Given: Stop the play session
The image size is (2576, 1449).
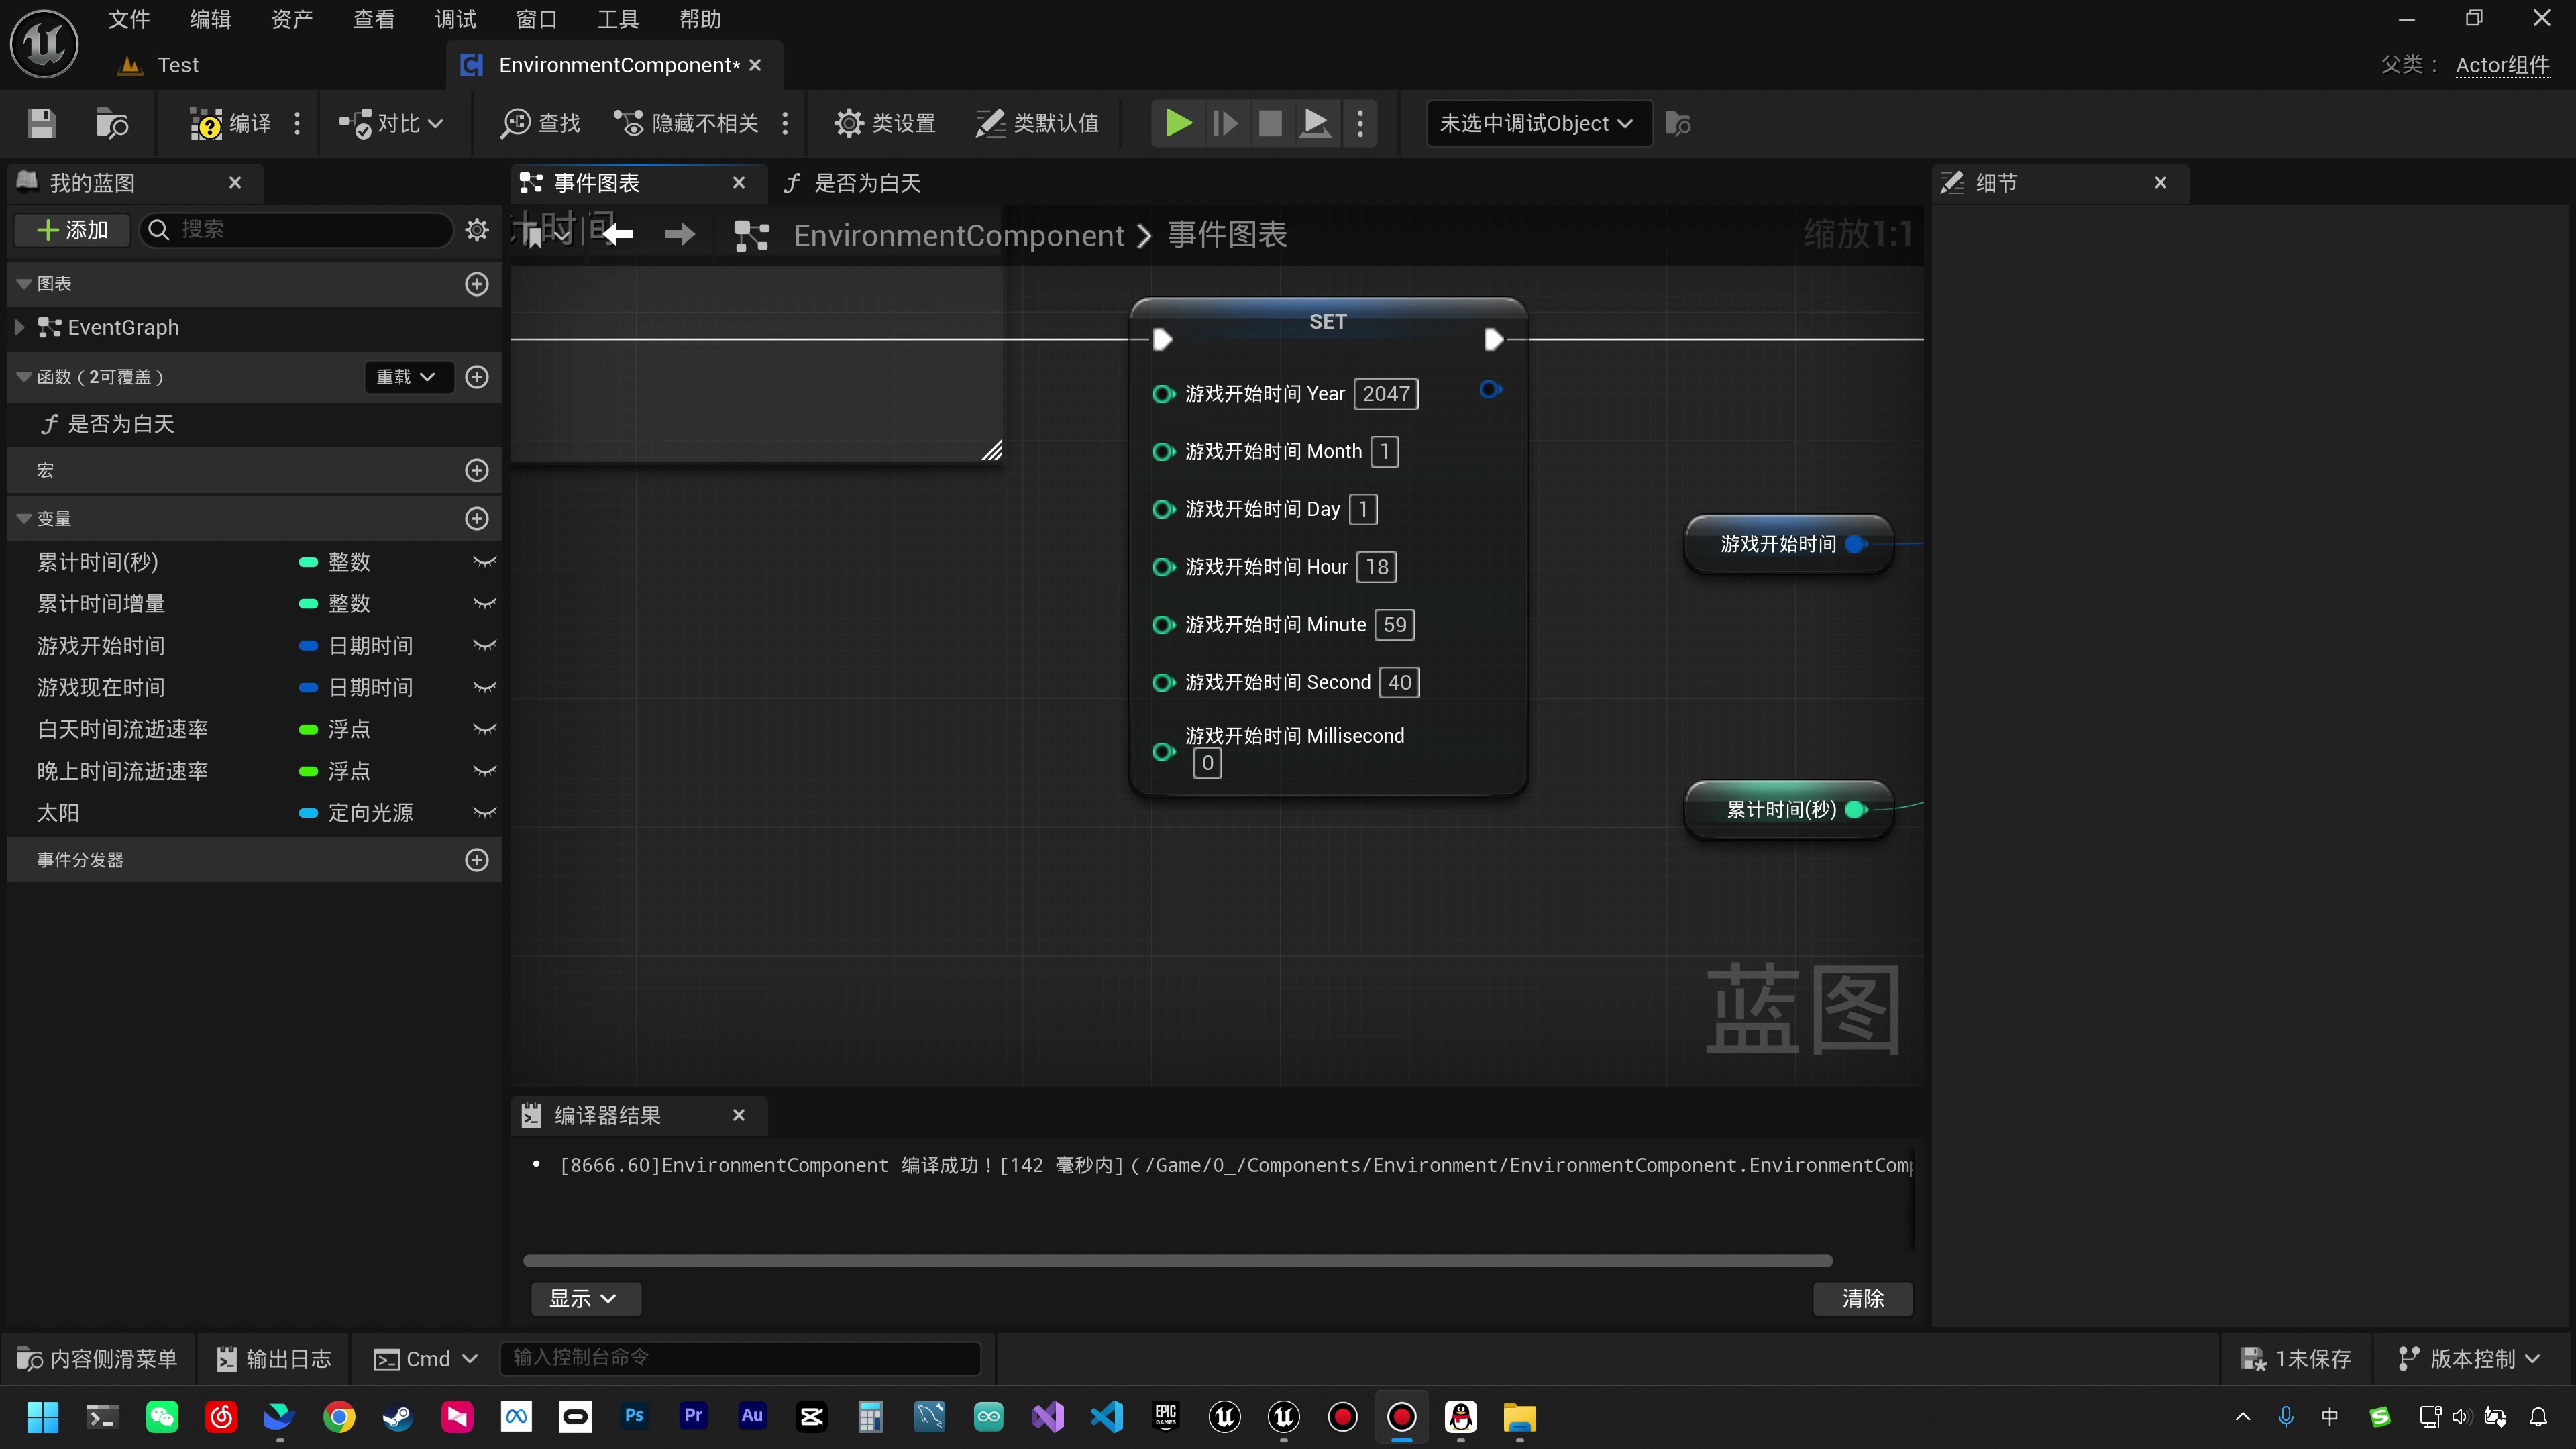Looking at the screenshot, I should click(x=1270, y=123).
